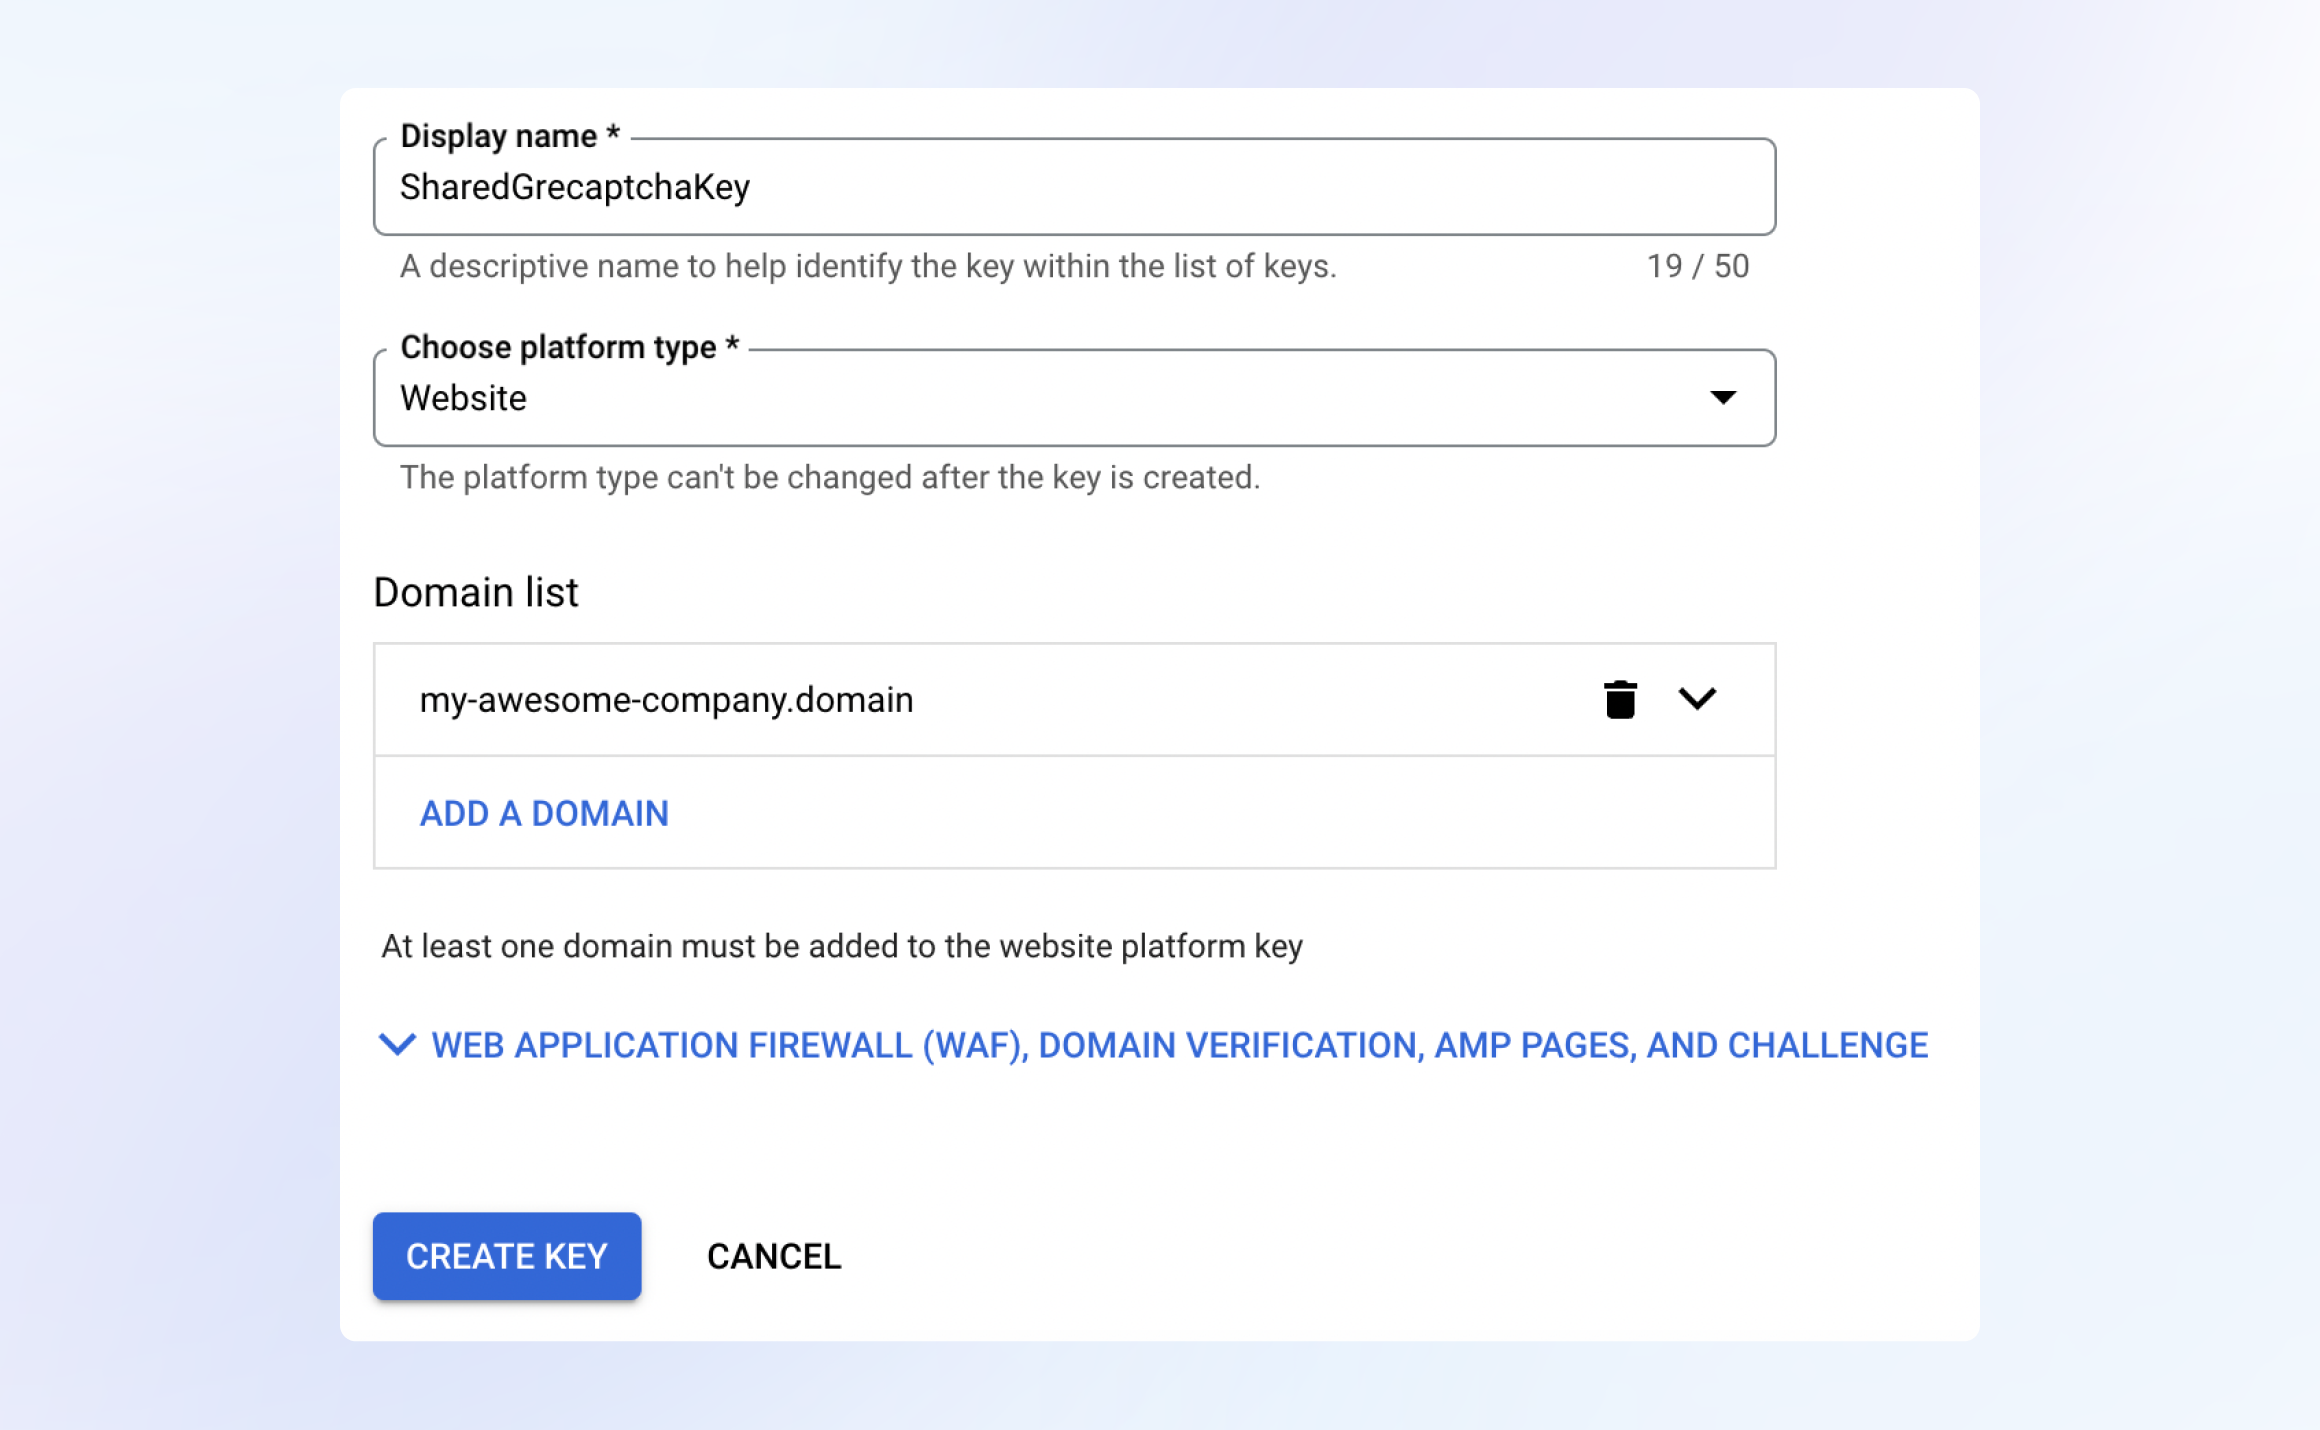
Task: Click the platform type can't be changed note
Action: [830, 477]
